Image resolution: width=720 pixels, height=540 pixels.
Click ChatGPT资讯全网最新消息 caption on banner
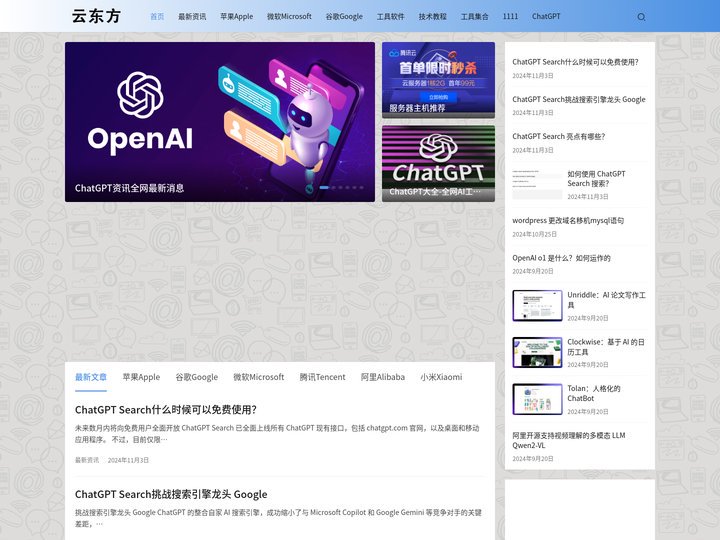129,188
